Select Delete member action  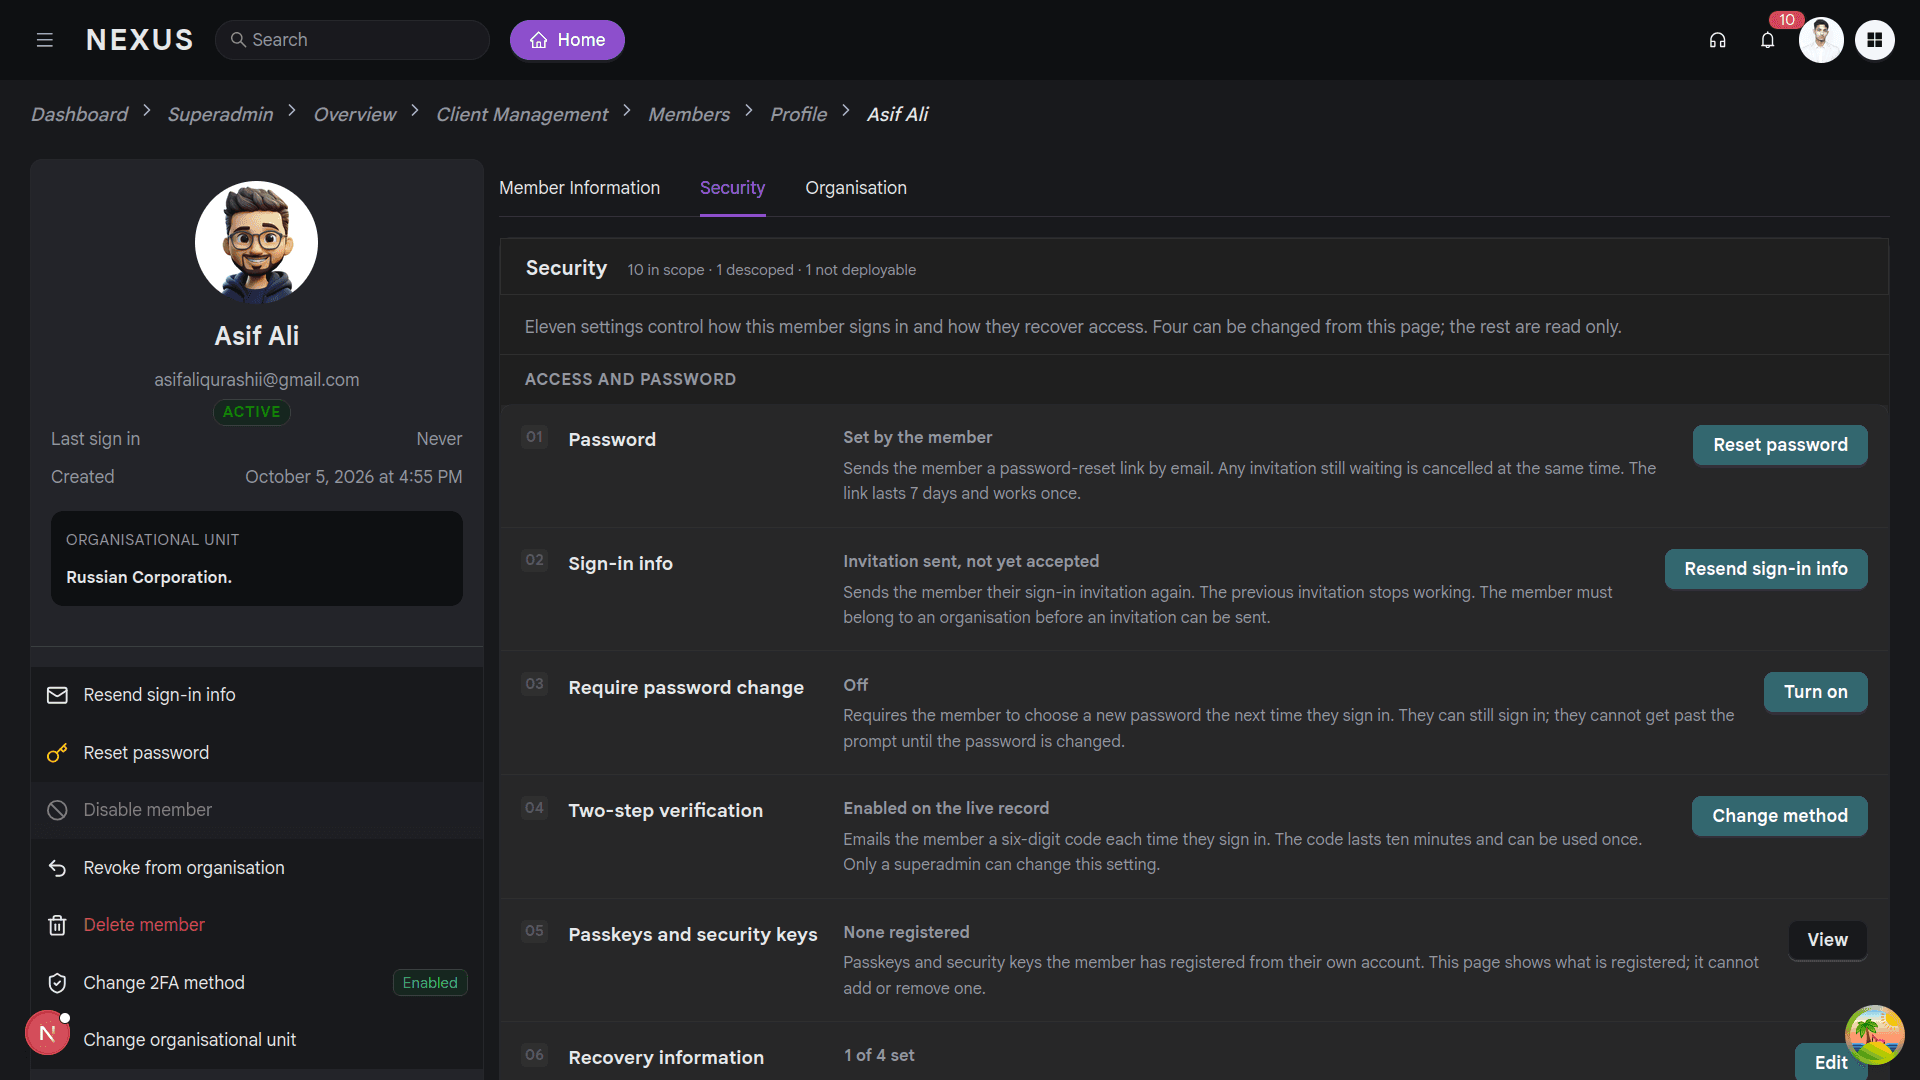[257, 925]
